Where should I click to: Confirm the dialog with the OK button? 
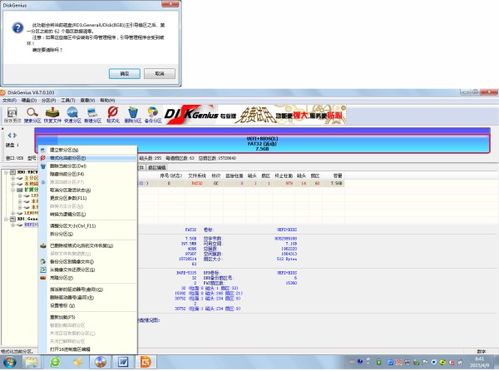[124, 74]
